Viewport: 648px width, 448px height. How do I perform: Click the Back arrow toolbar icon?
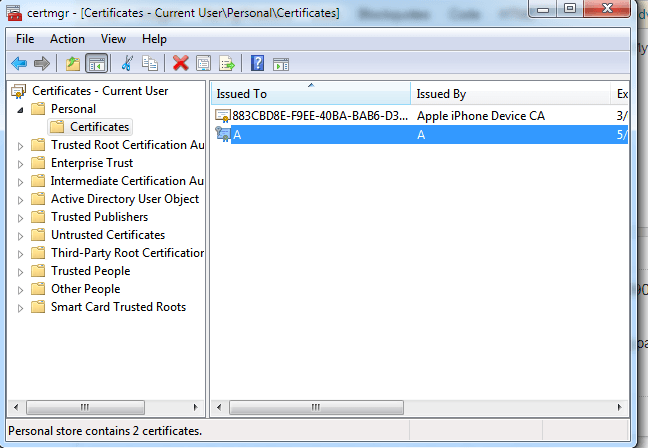pos(19,63)
